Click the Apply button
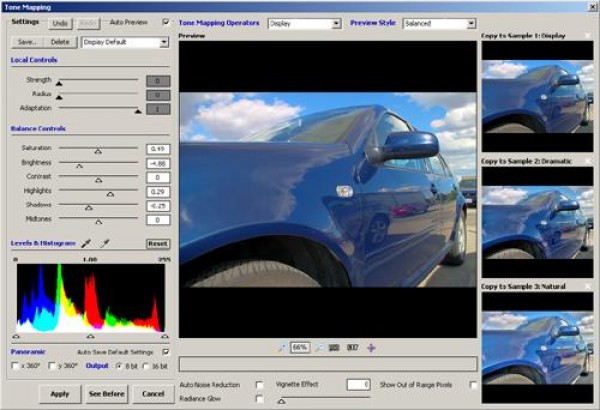The image size is (600, 410). (x=59, y=394)
